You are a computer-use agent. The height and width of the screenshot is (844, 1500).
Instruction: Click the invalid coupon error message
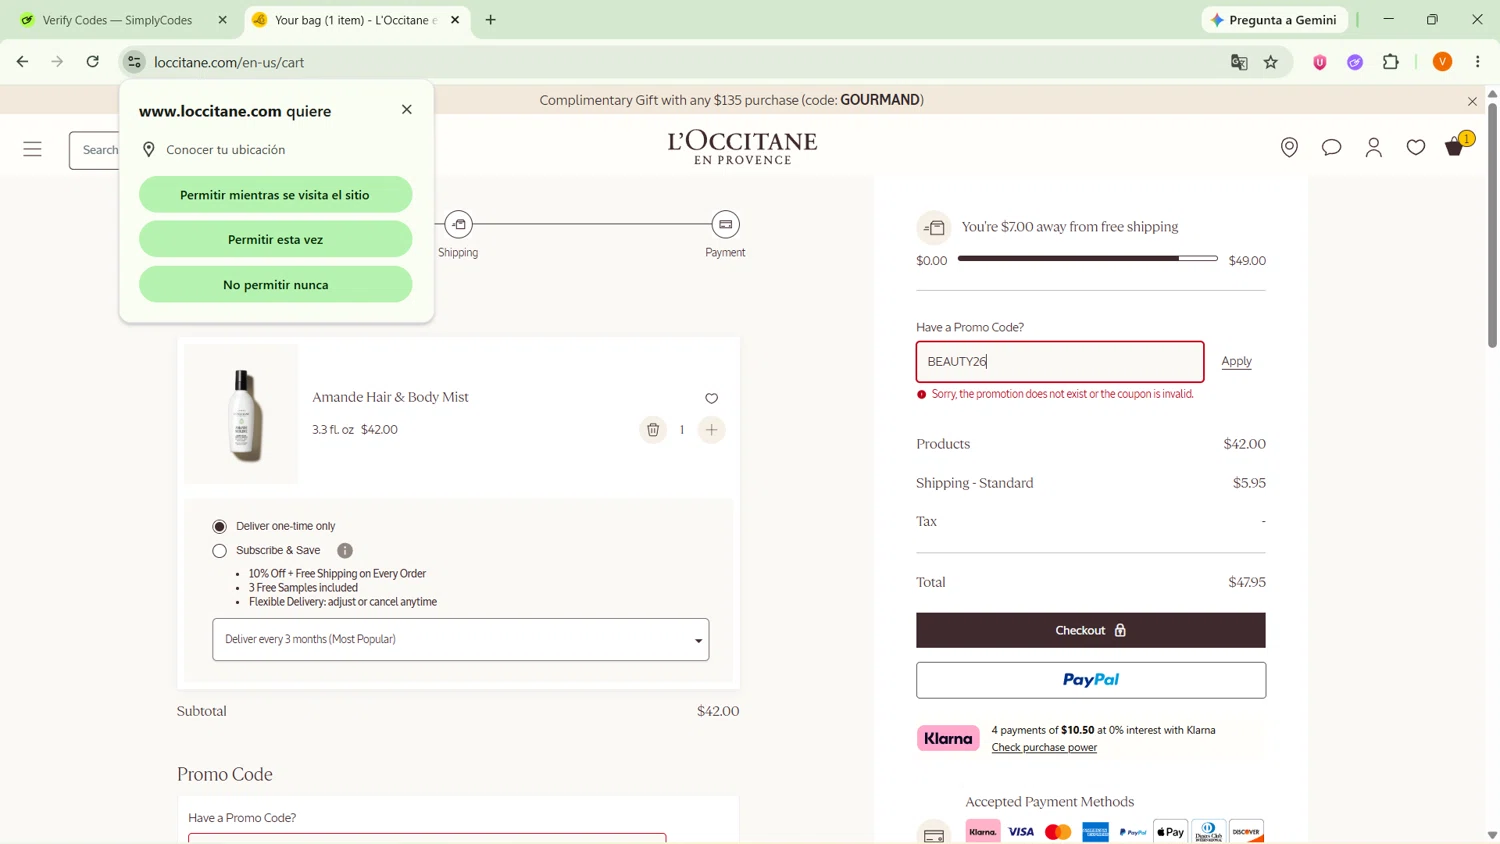coord(1062,395)
